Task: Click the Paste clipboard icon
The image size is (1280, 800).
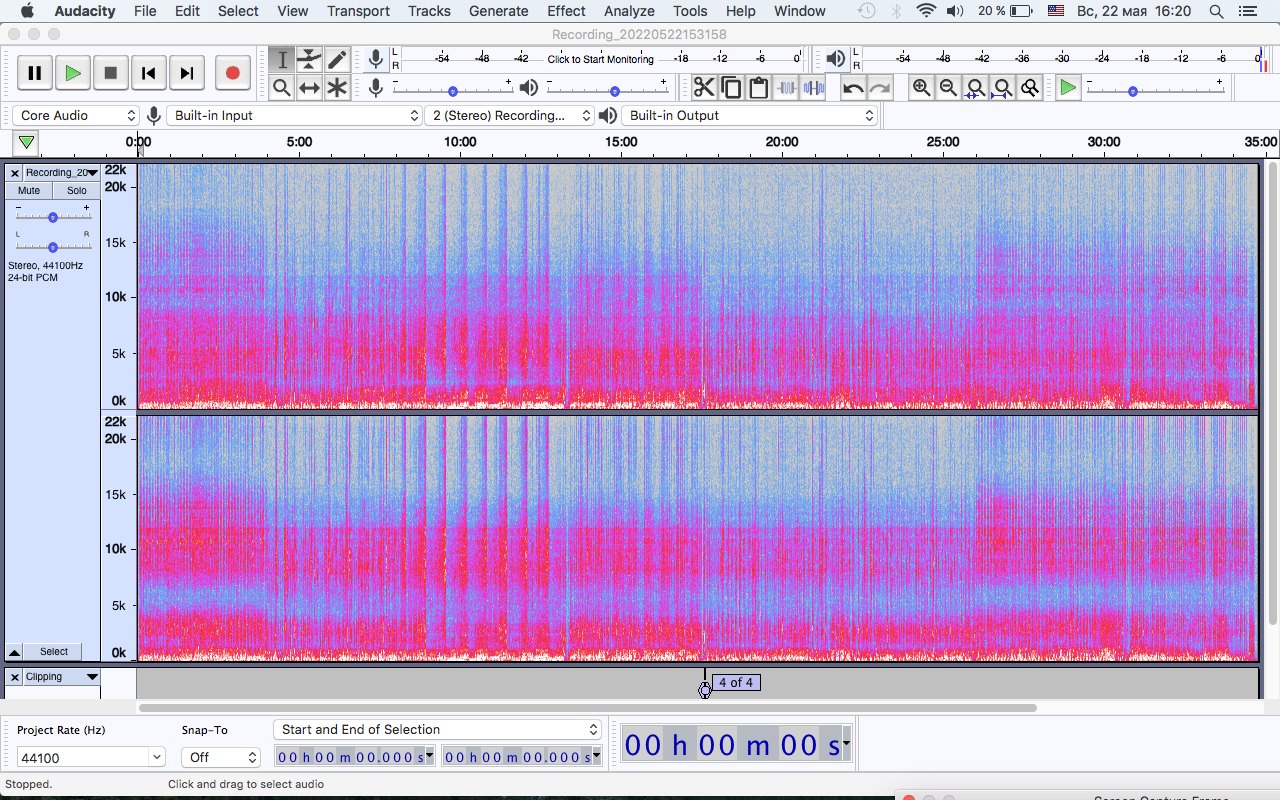Action: (758, 88)
